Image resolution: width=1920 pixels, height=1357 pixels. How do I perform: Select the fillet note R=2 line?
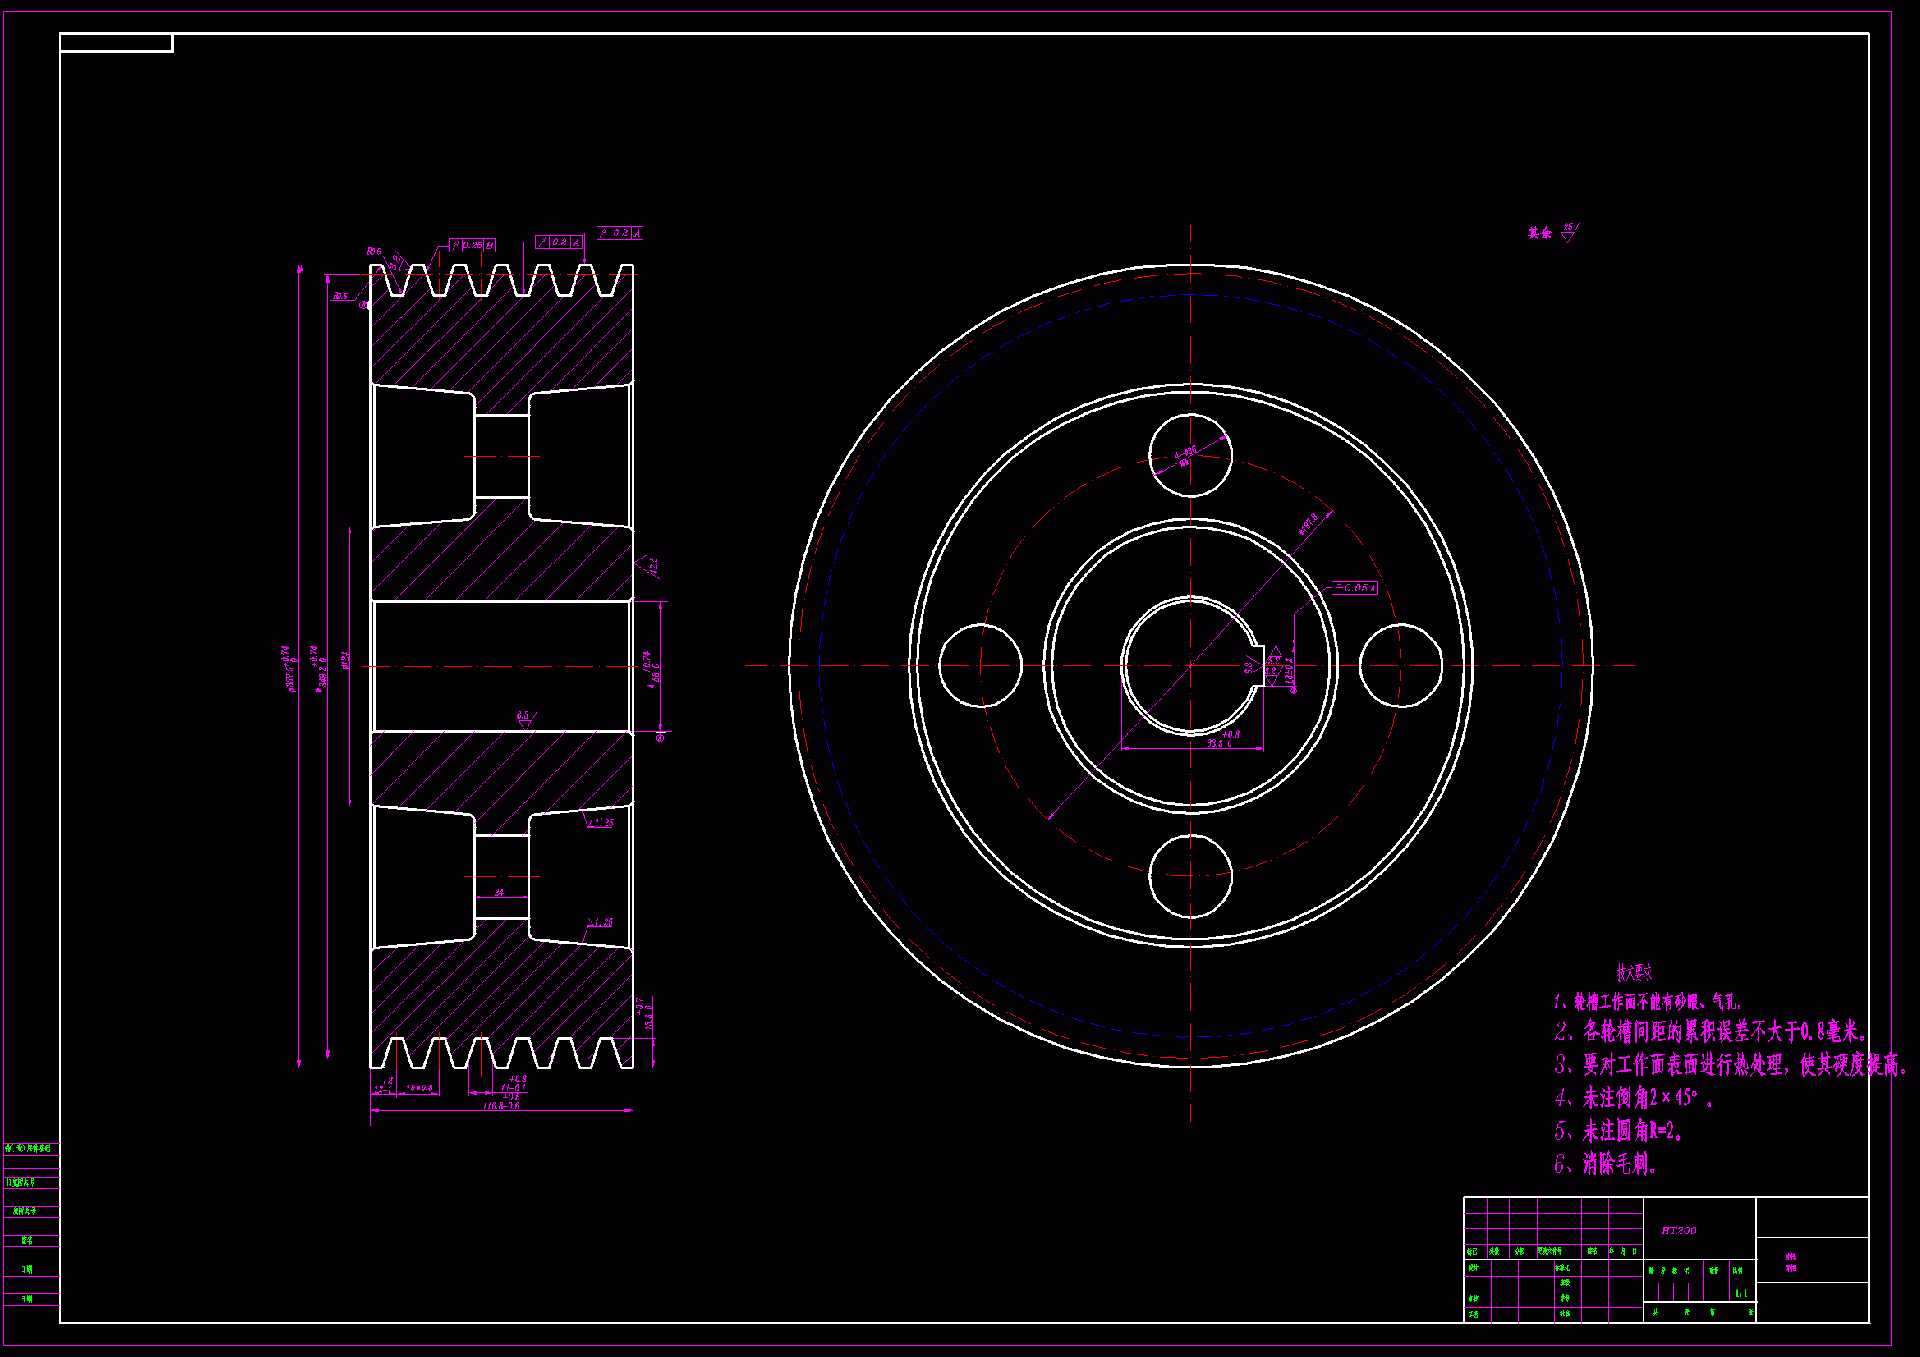click(1618, 1131)
